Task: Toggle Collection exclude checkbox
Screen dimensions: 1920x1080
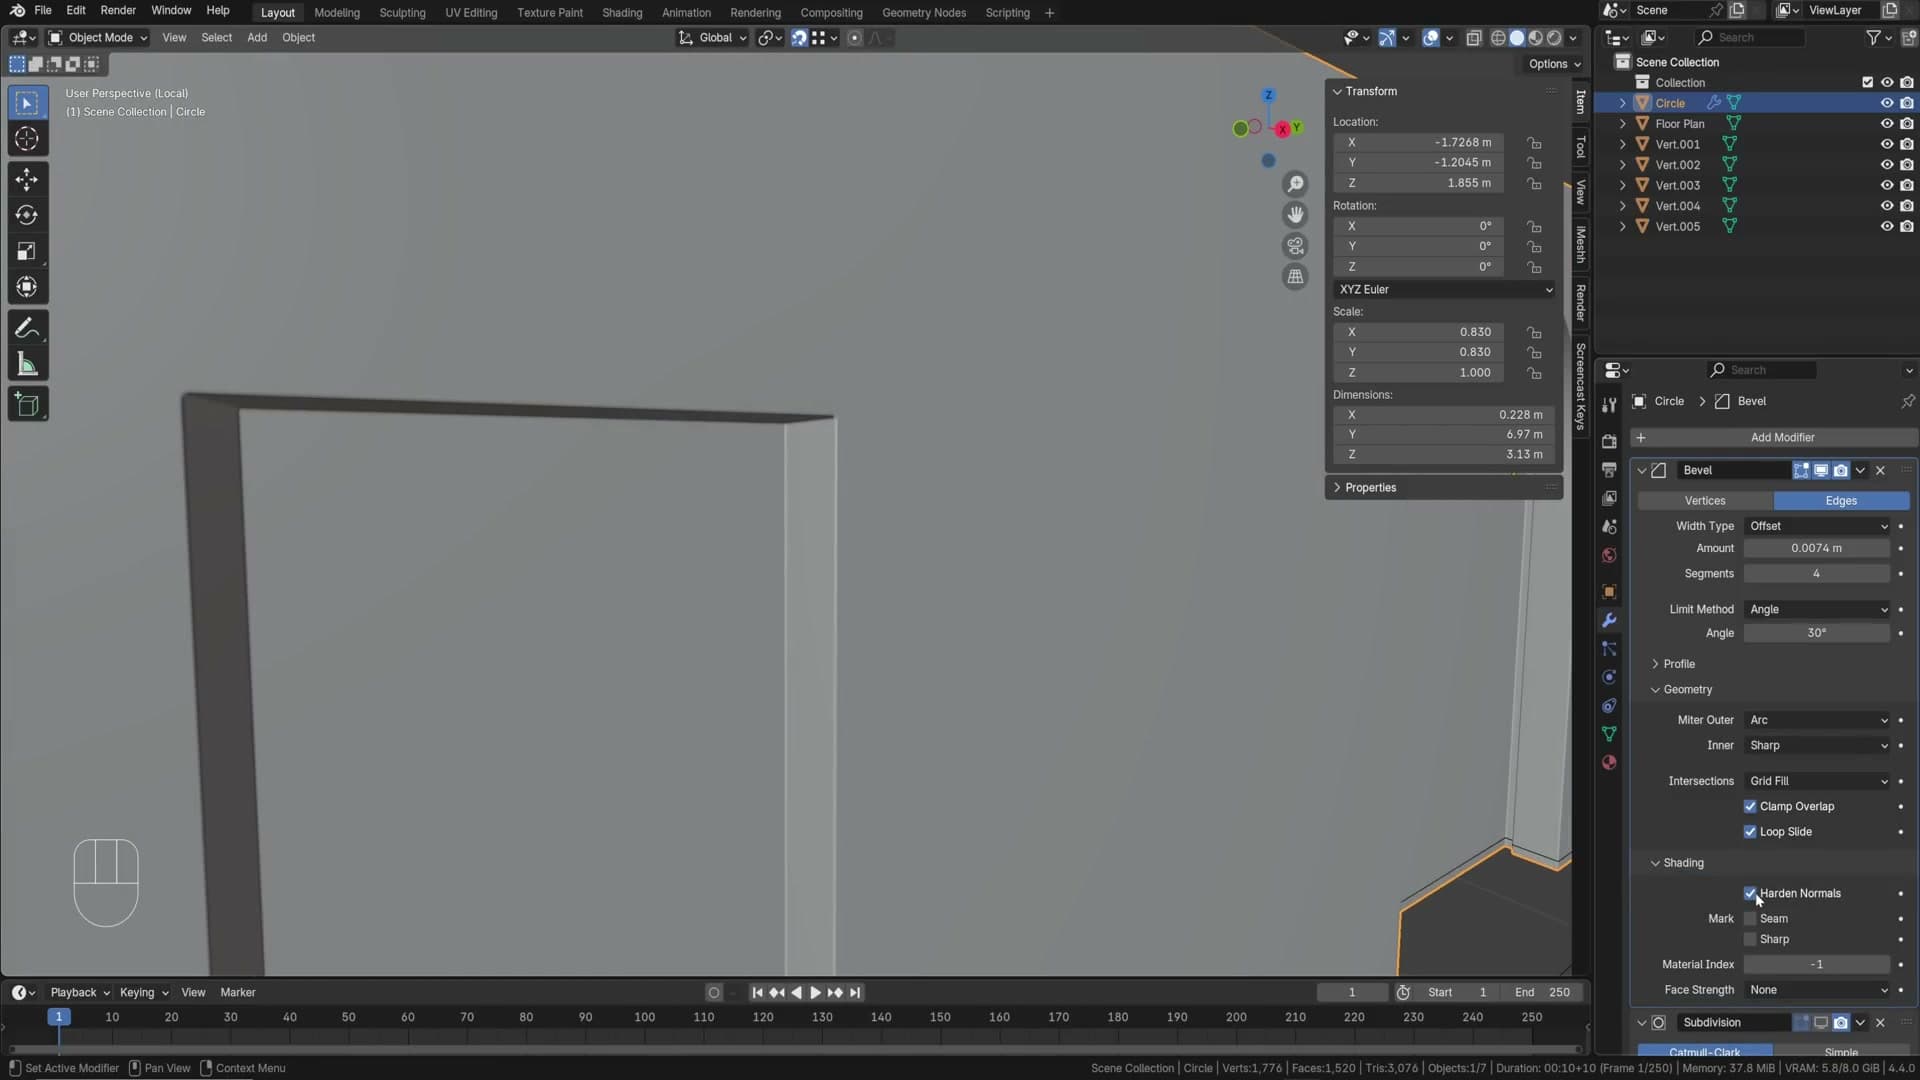Action: pyautogui.click(x=1867, y=82)
